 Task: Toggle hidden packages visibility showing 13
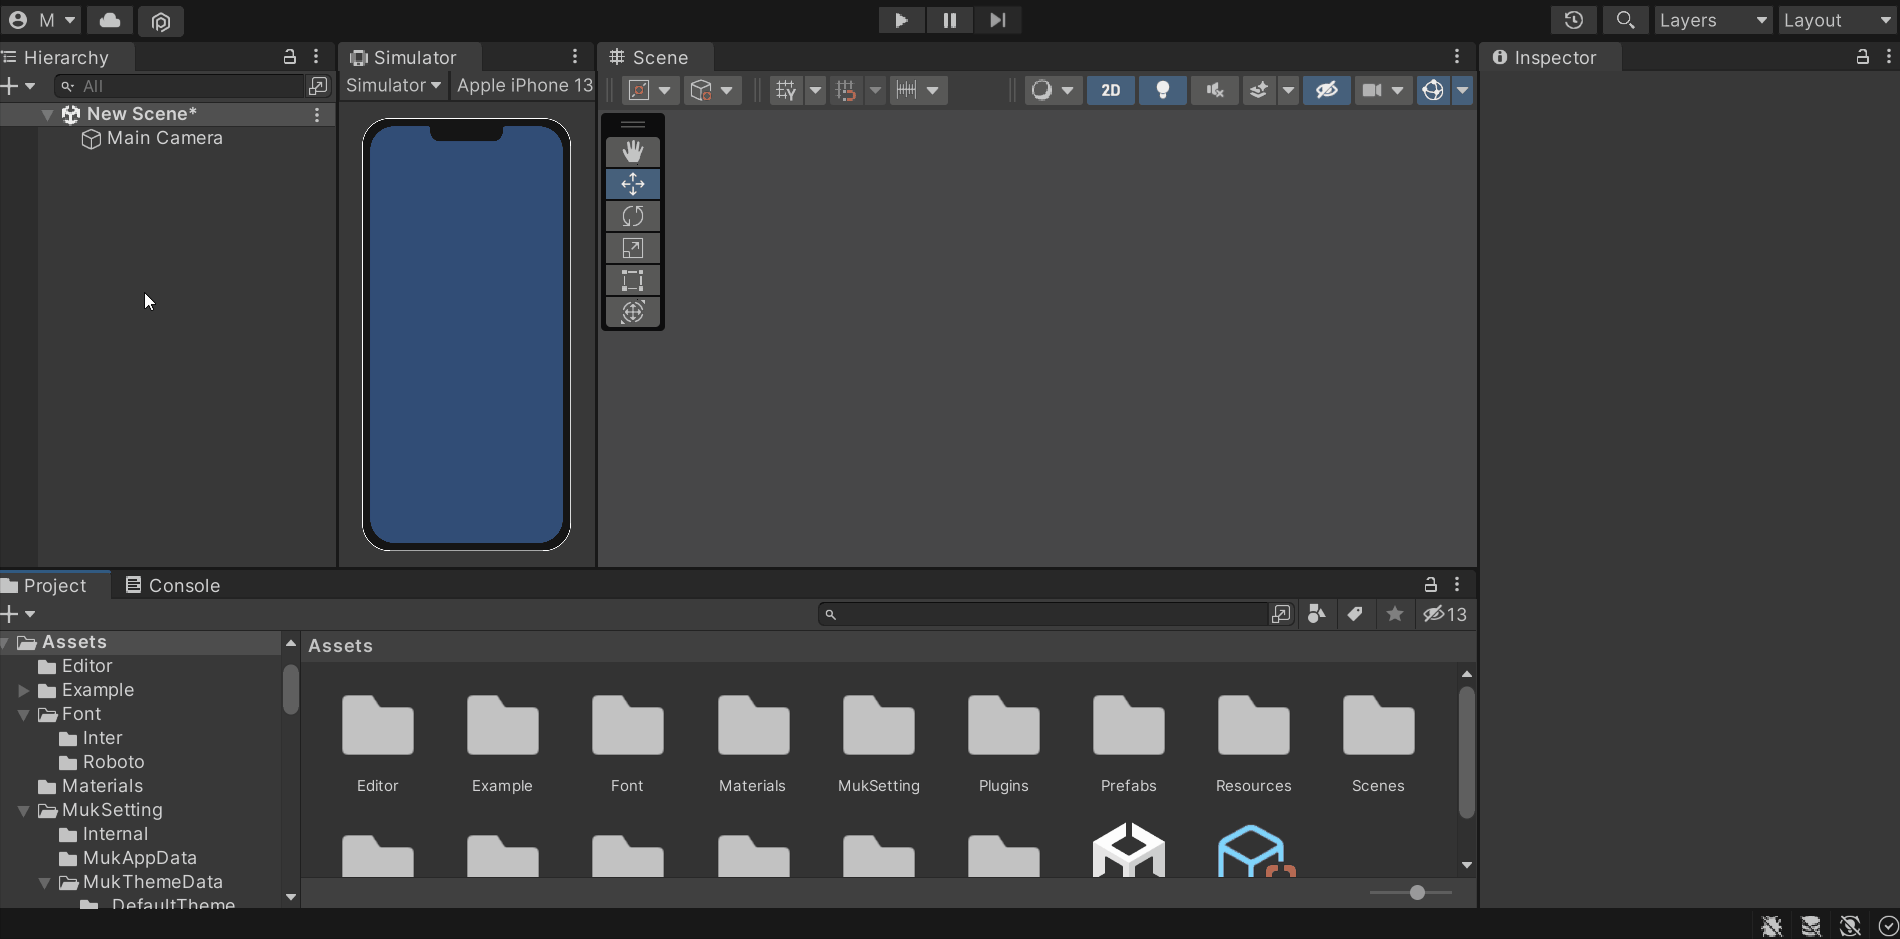[1445, 614]
